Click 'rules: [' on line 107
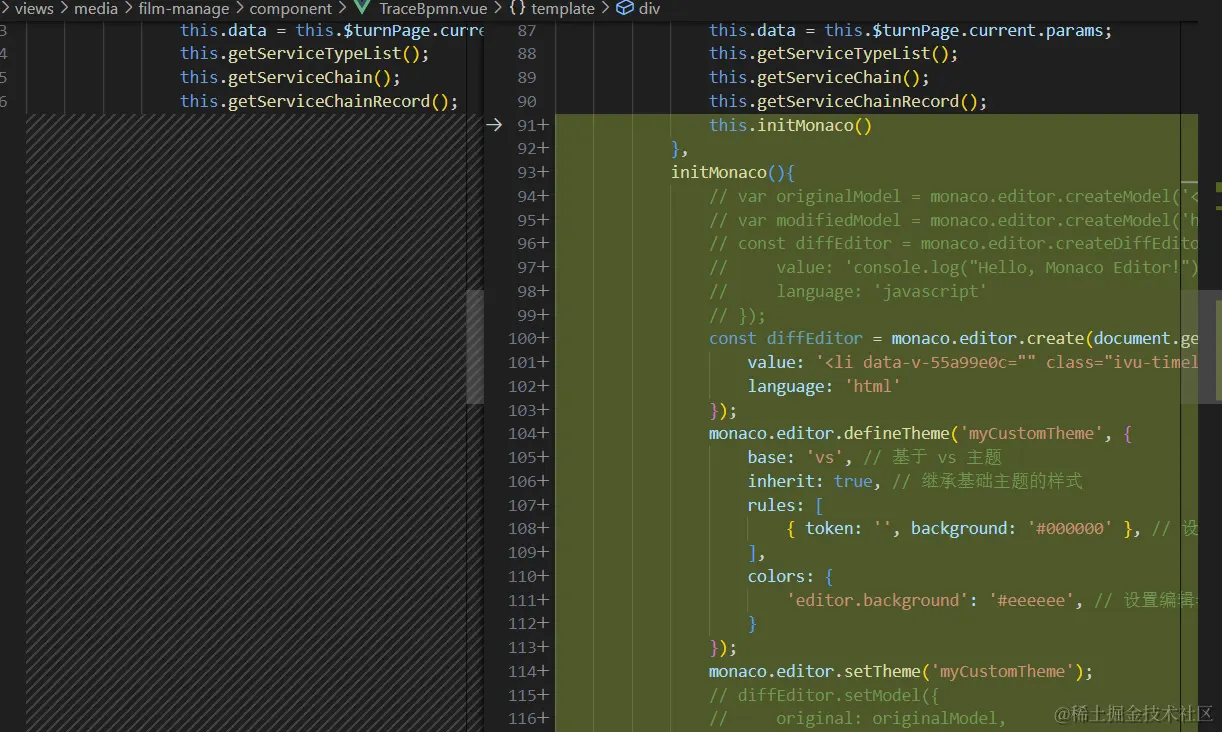The width and height of the screenshot is (1222, 732). tap(785, 505)
